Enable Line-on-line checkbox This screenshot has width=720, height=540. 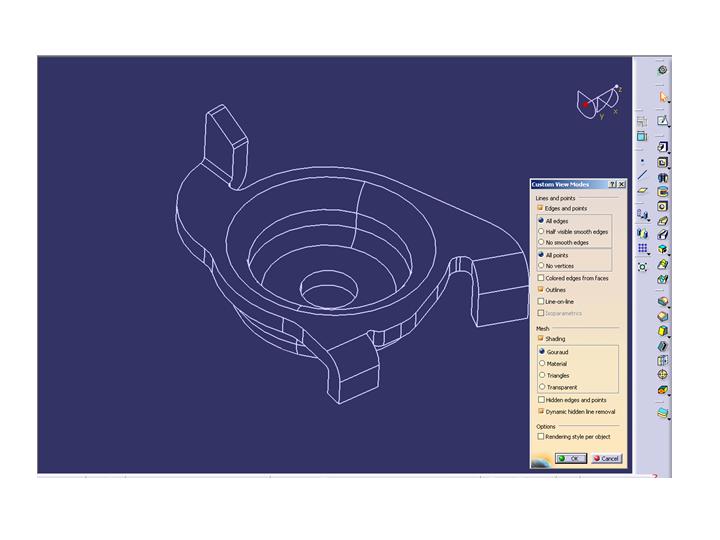(541, 301)
